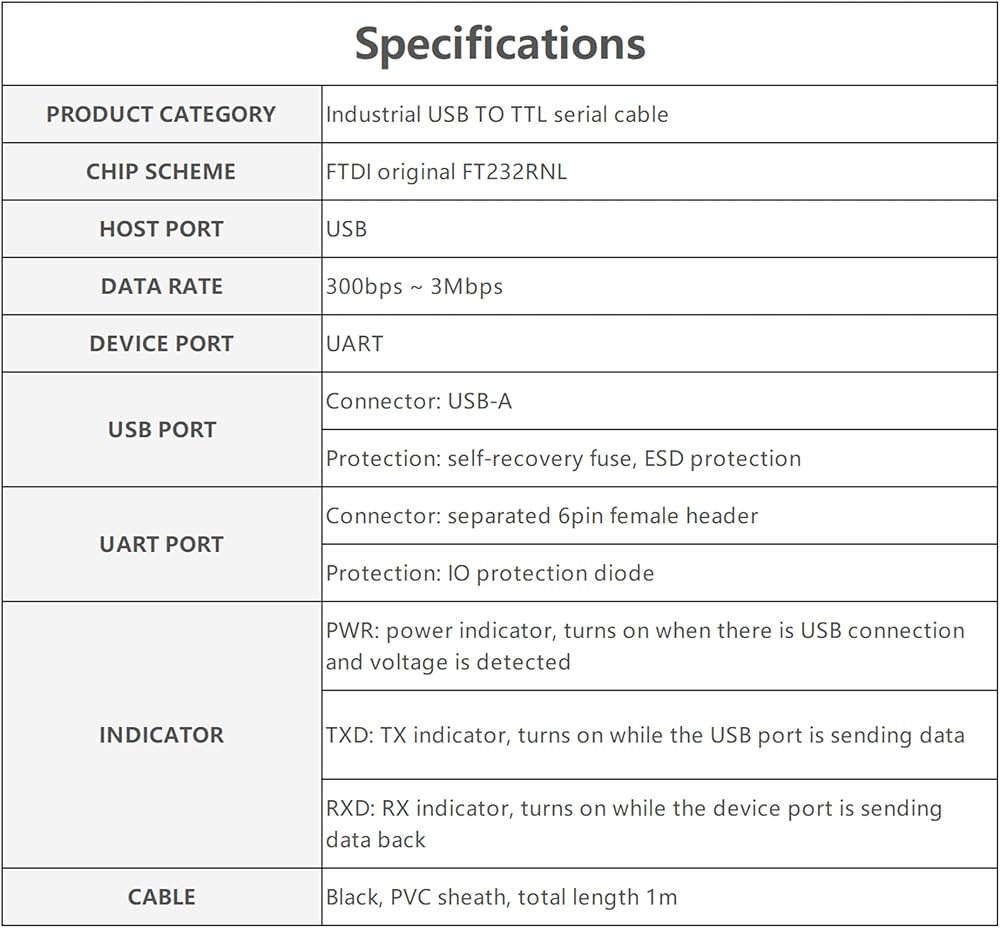Select the PRODUCT CATEGORY row label
This screenshot has height=928, width=1000.
[161, 114]
